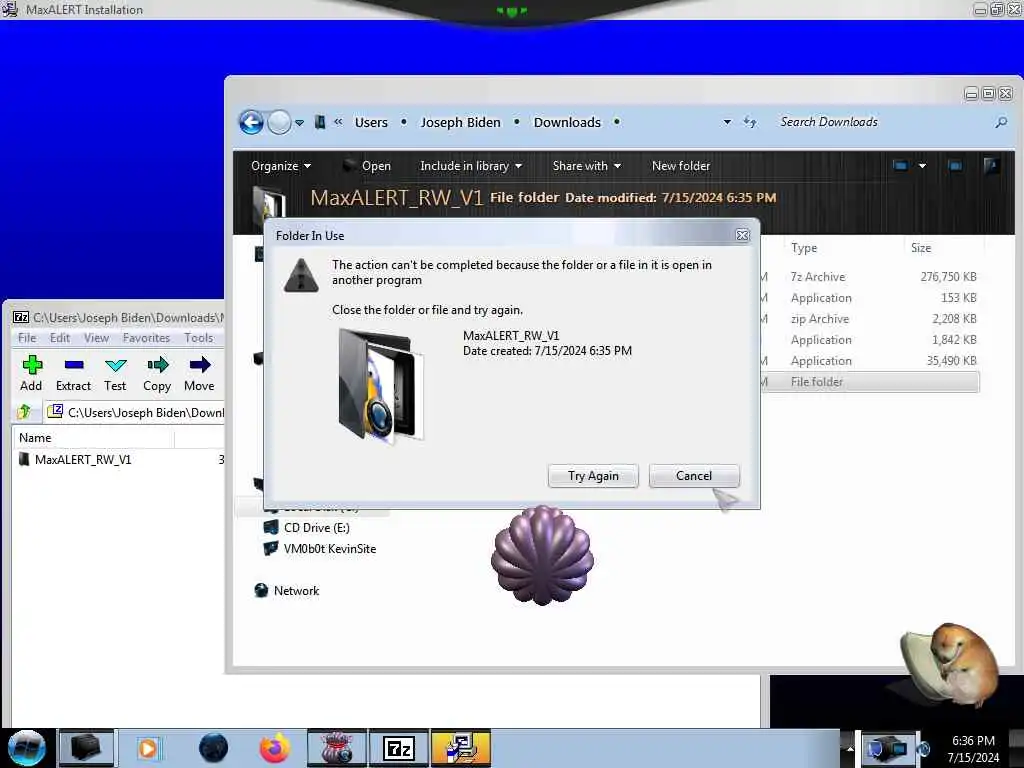Open 7-Zip View menu
The image size is (1024, 768).
click(96, 338)
